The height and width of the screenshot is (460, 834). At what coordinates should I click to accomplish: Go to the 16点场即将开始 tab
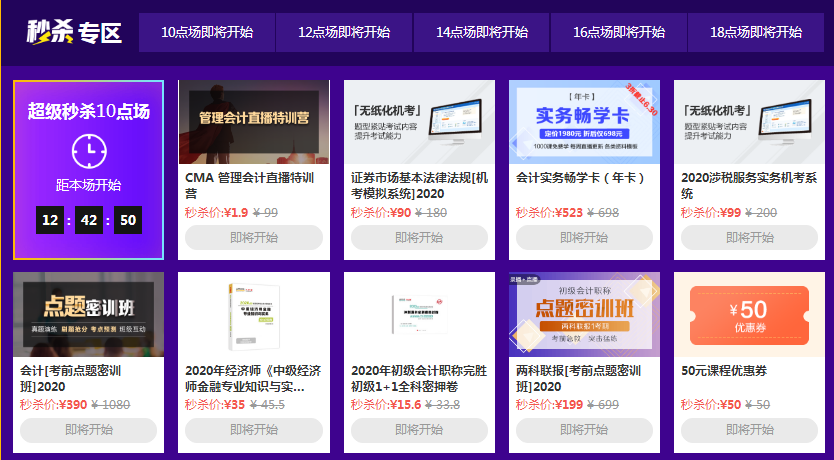pyautogui.click(x=619, y=32)
